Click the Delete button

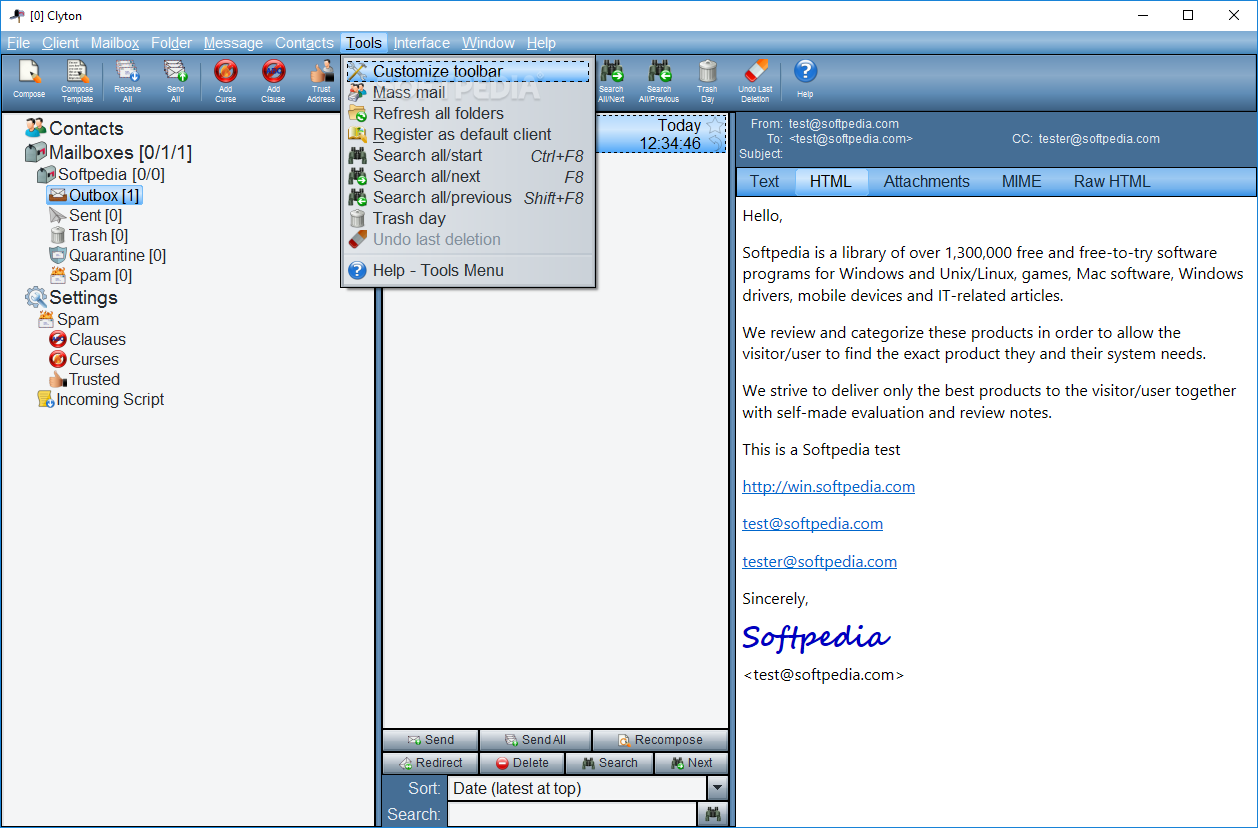[x=522, y=763]
